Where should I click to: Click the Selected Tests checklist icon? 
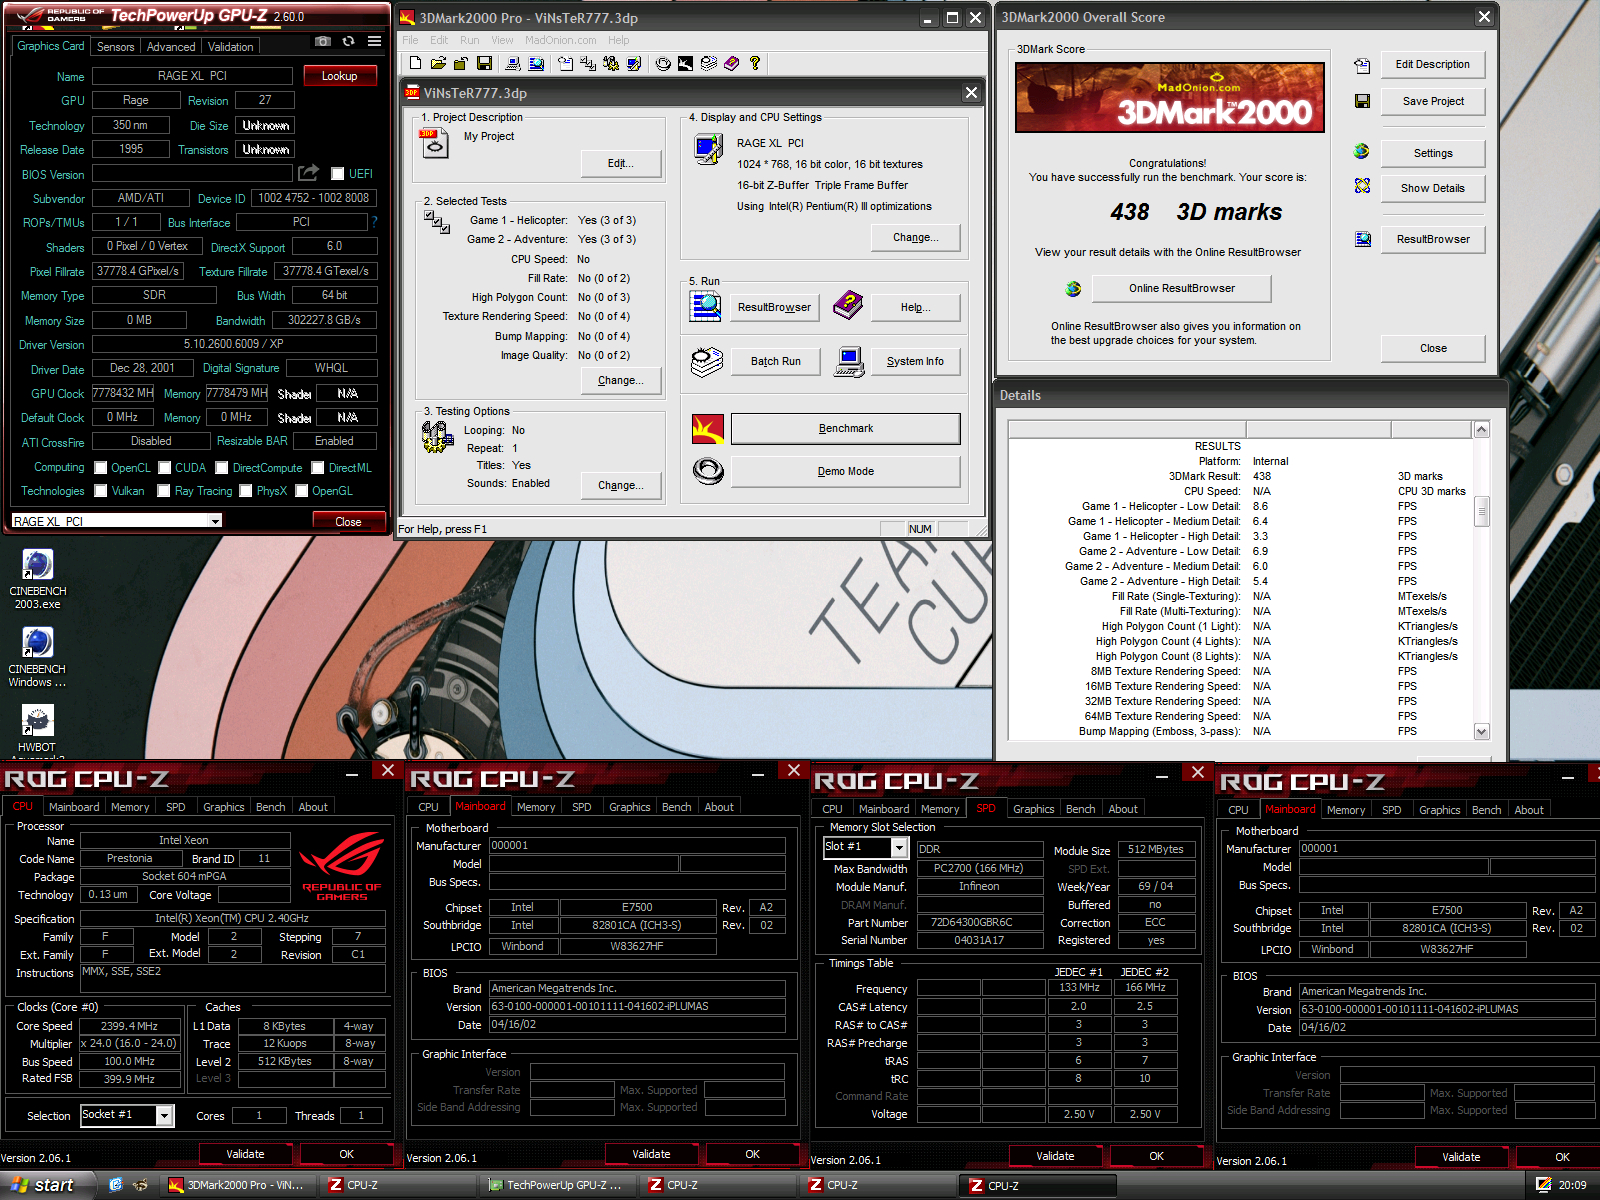pos(437,222)
